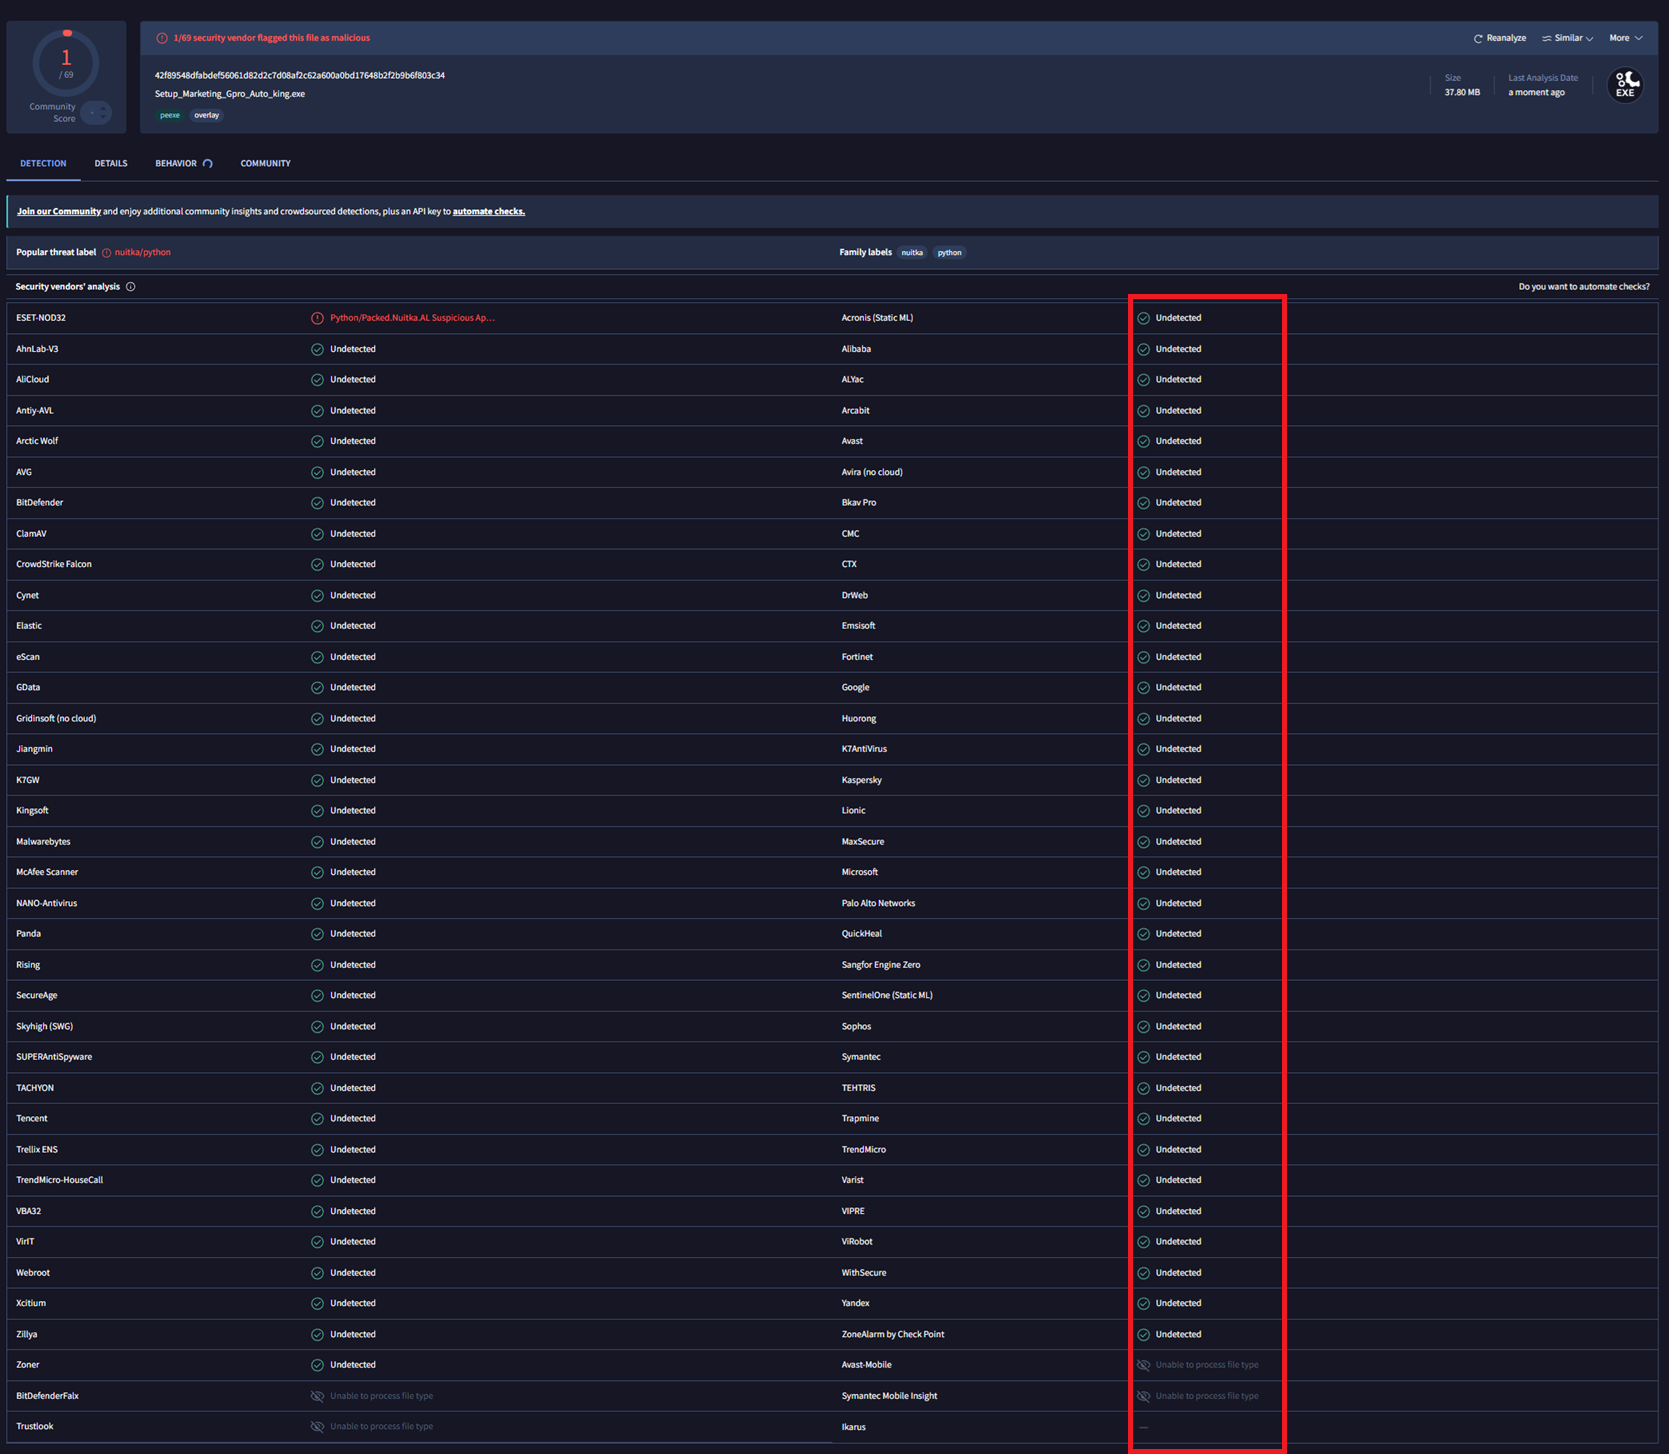Click the loading spinner beside the Behavior tab

(208, 164)
